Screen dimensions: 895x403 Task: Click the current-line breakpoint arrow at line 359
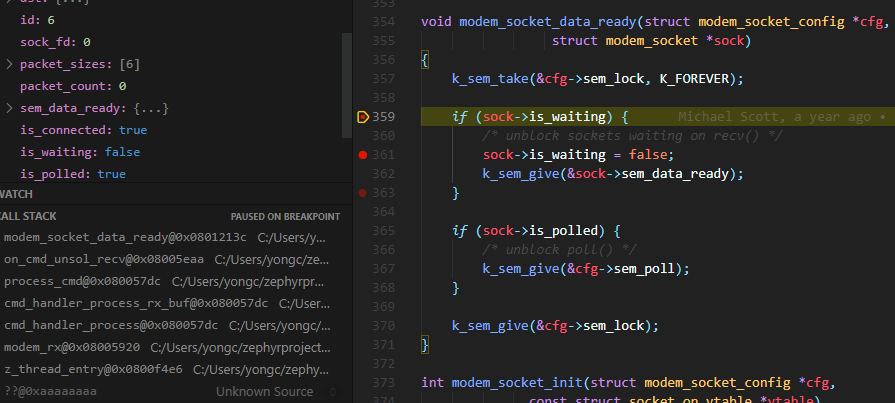tap(363, 117)
